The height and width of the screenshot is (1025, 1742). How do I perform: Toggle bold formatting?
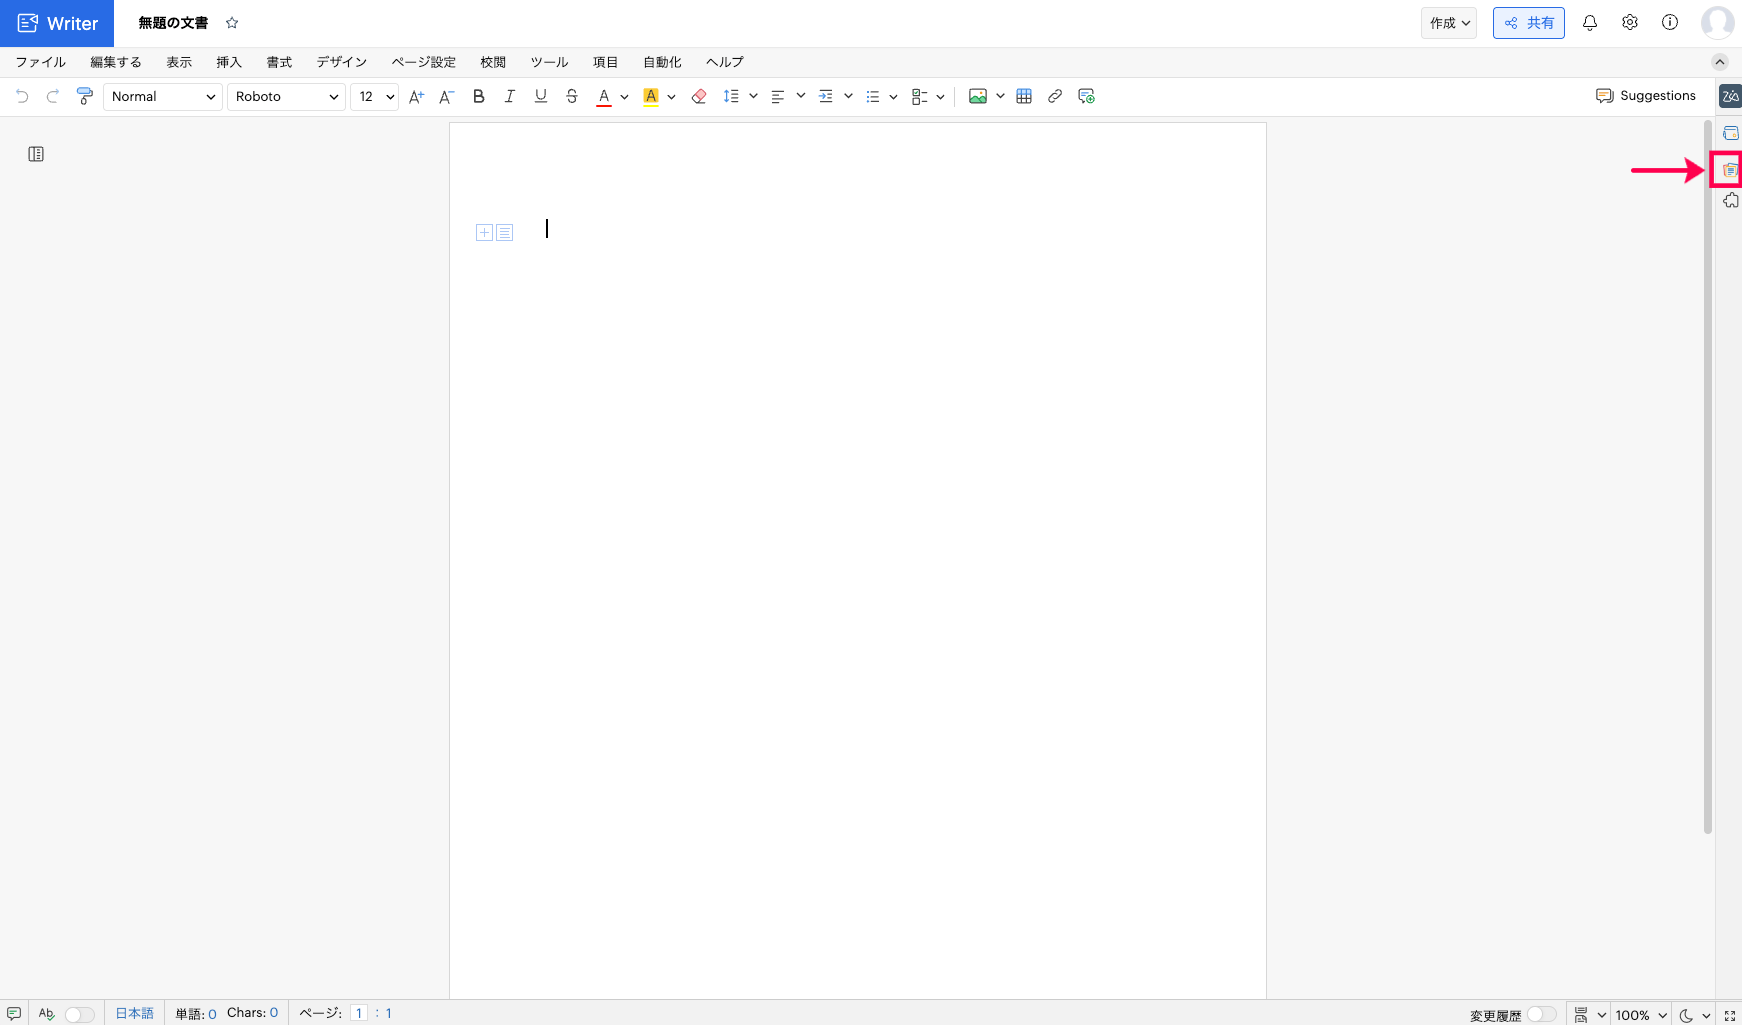(479, 96)
